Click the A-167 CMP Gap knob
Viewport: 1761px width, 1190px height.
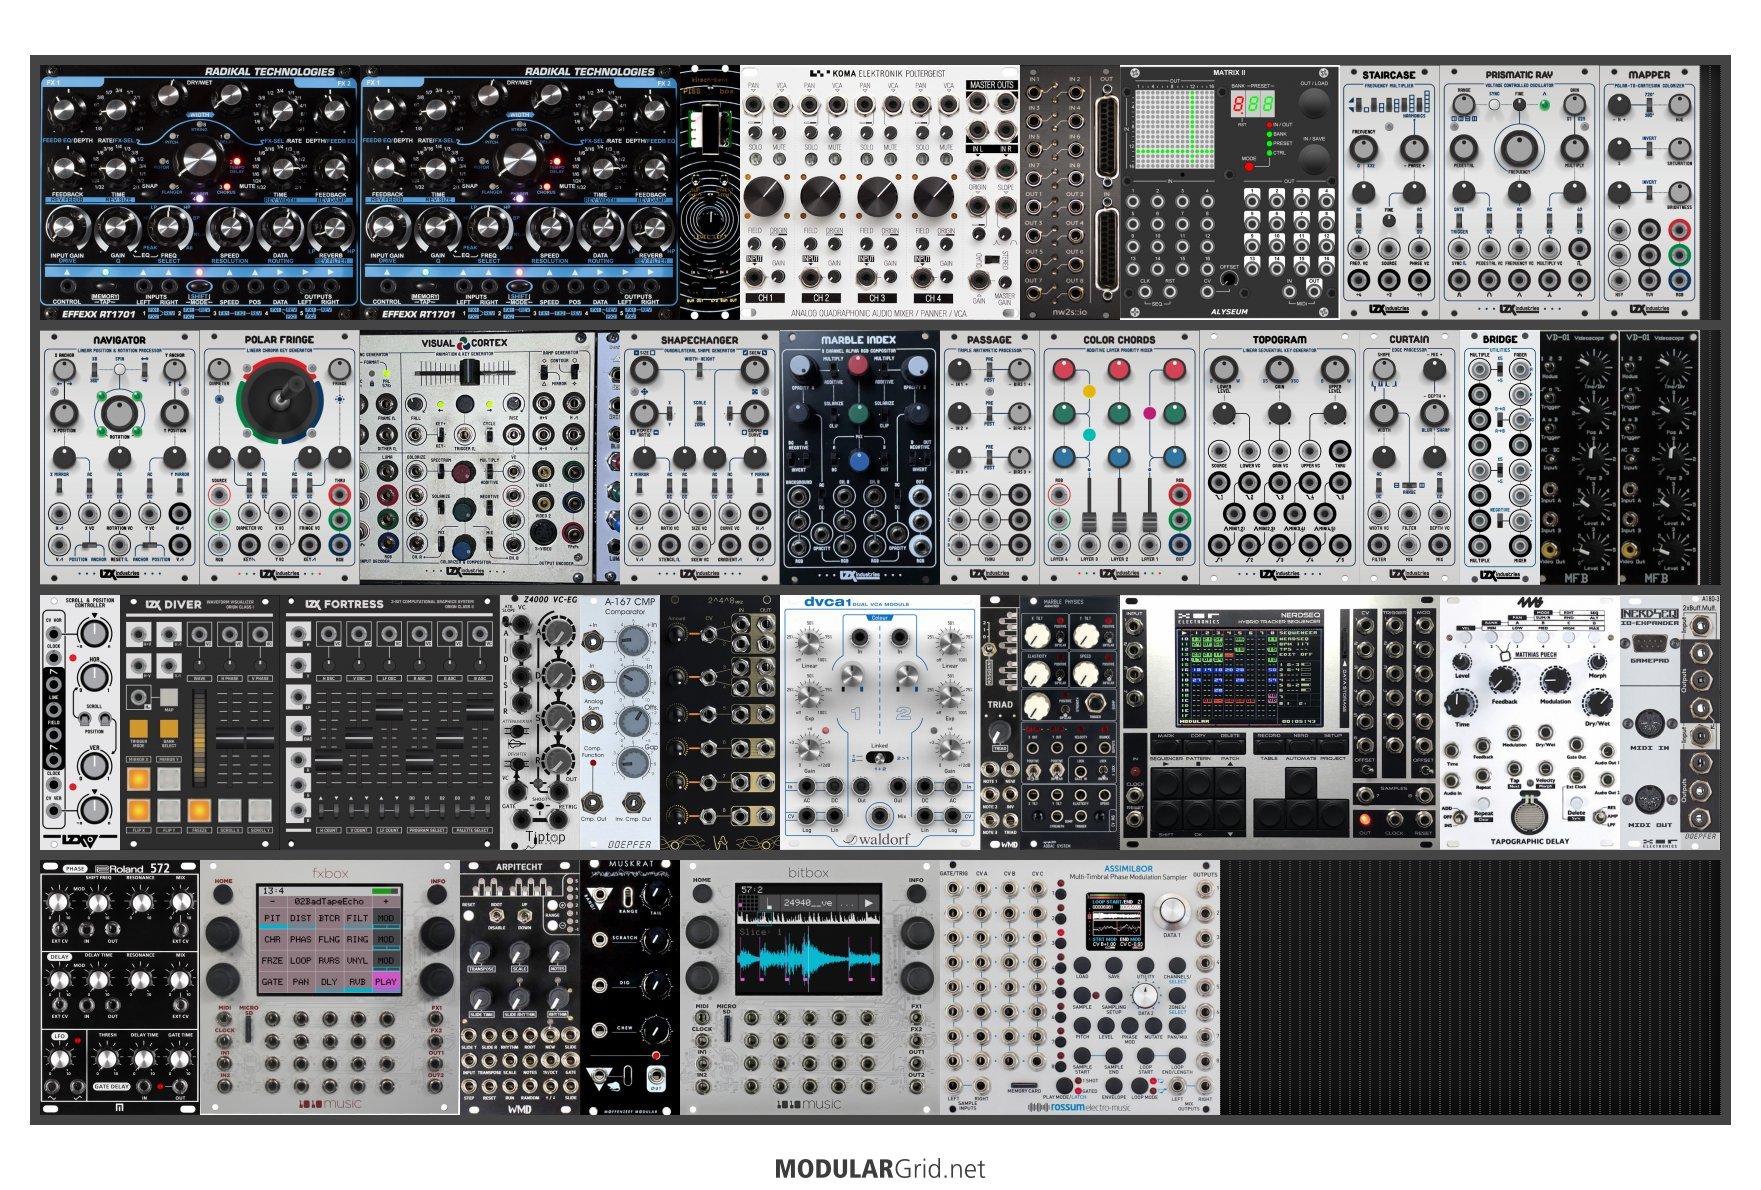point(632,763)
